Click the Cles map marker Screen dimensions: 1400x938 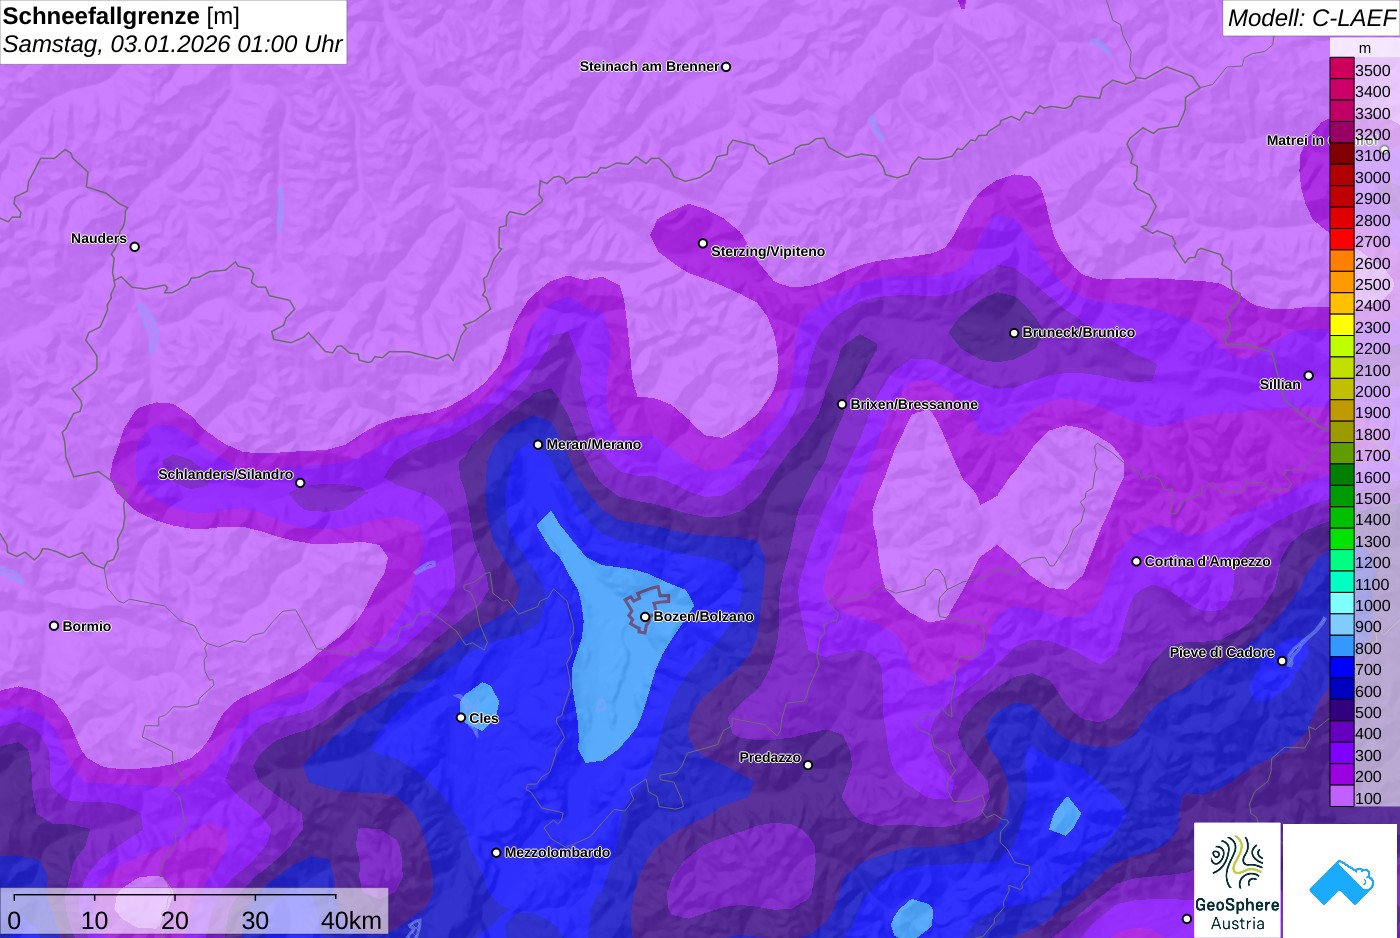coord(461,717)
